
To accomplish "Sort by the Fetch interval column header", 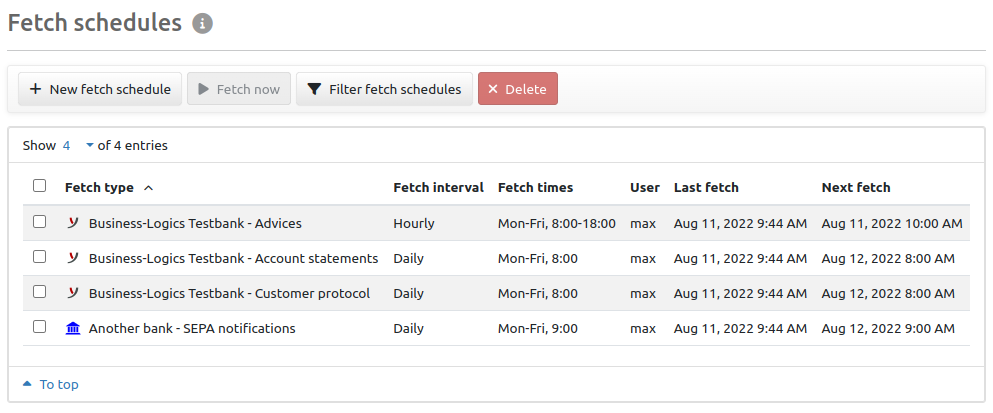I will pyautogui.click(x=438, y=188).
